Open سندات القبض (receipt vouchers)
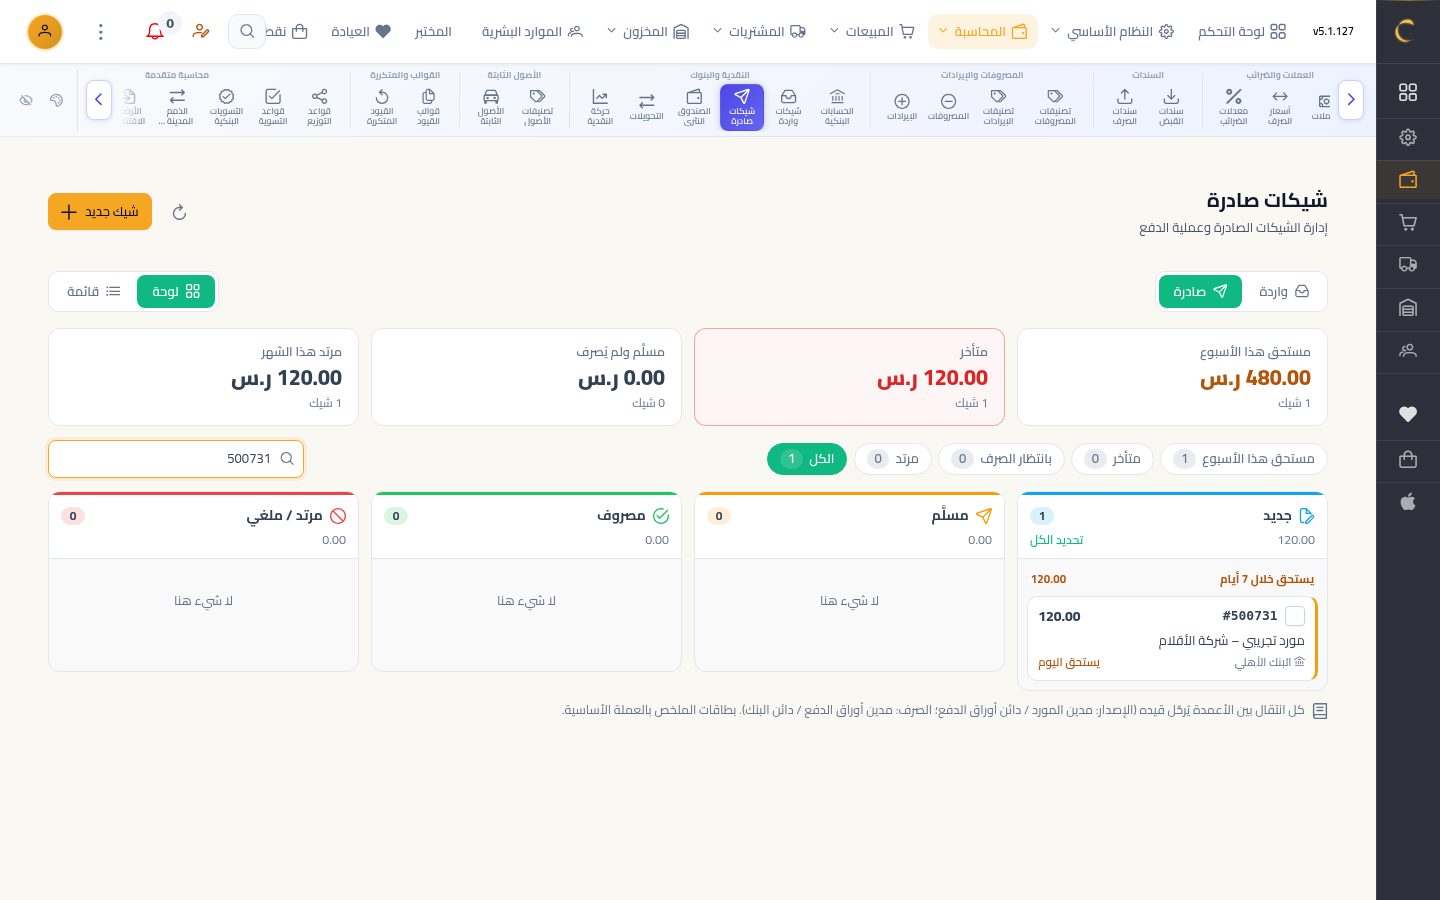Screen dimensions: 1440x900 (1171, 107)
